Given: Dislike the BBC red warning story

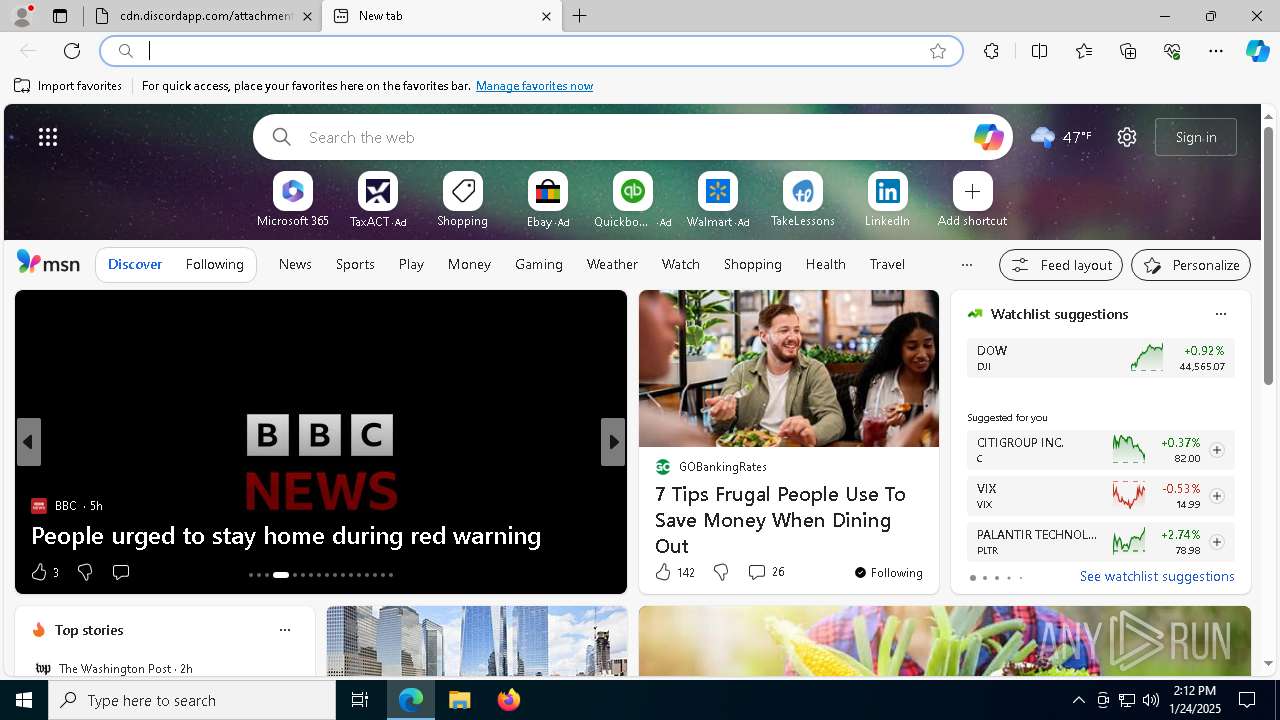Looking at the screenshot, I should click(x=85, y=572).
